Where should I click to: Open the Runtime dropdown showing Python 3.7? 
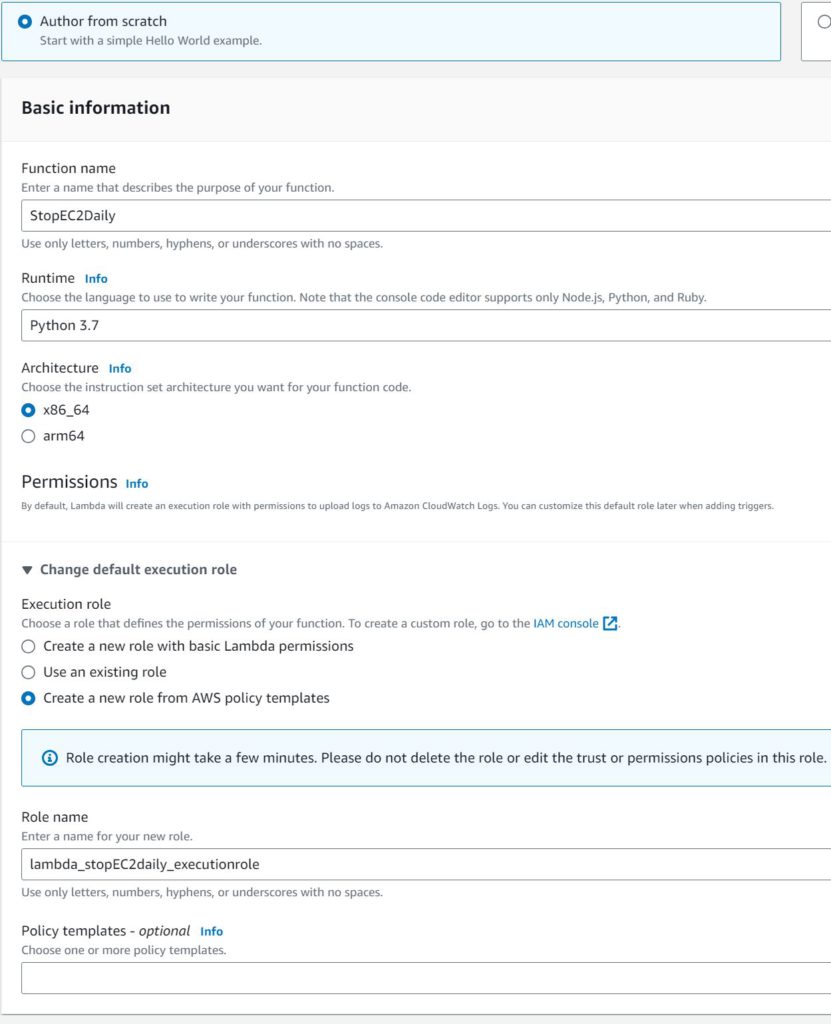point(426,325)
